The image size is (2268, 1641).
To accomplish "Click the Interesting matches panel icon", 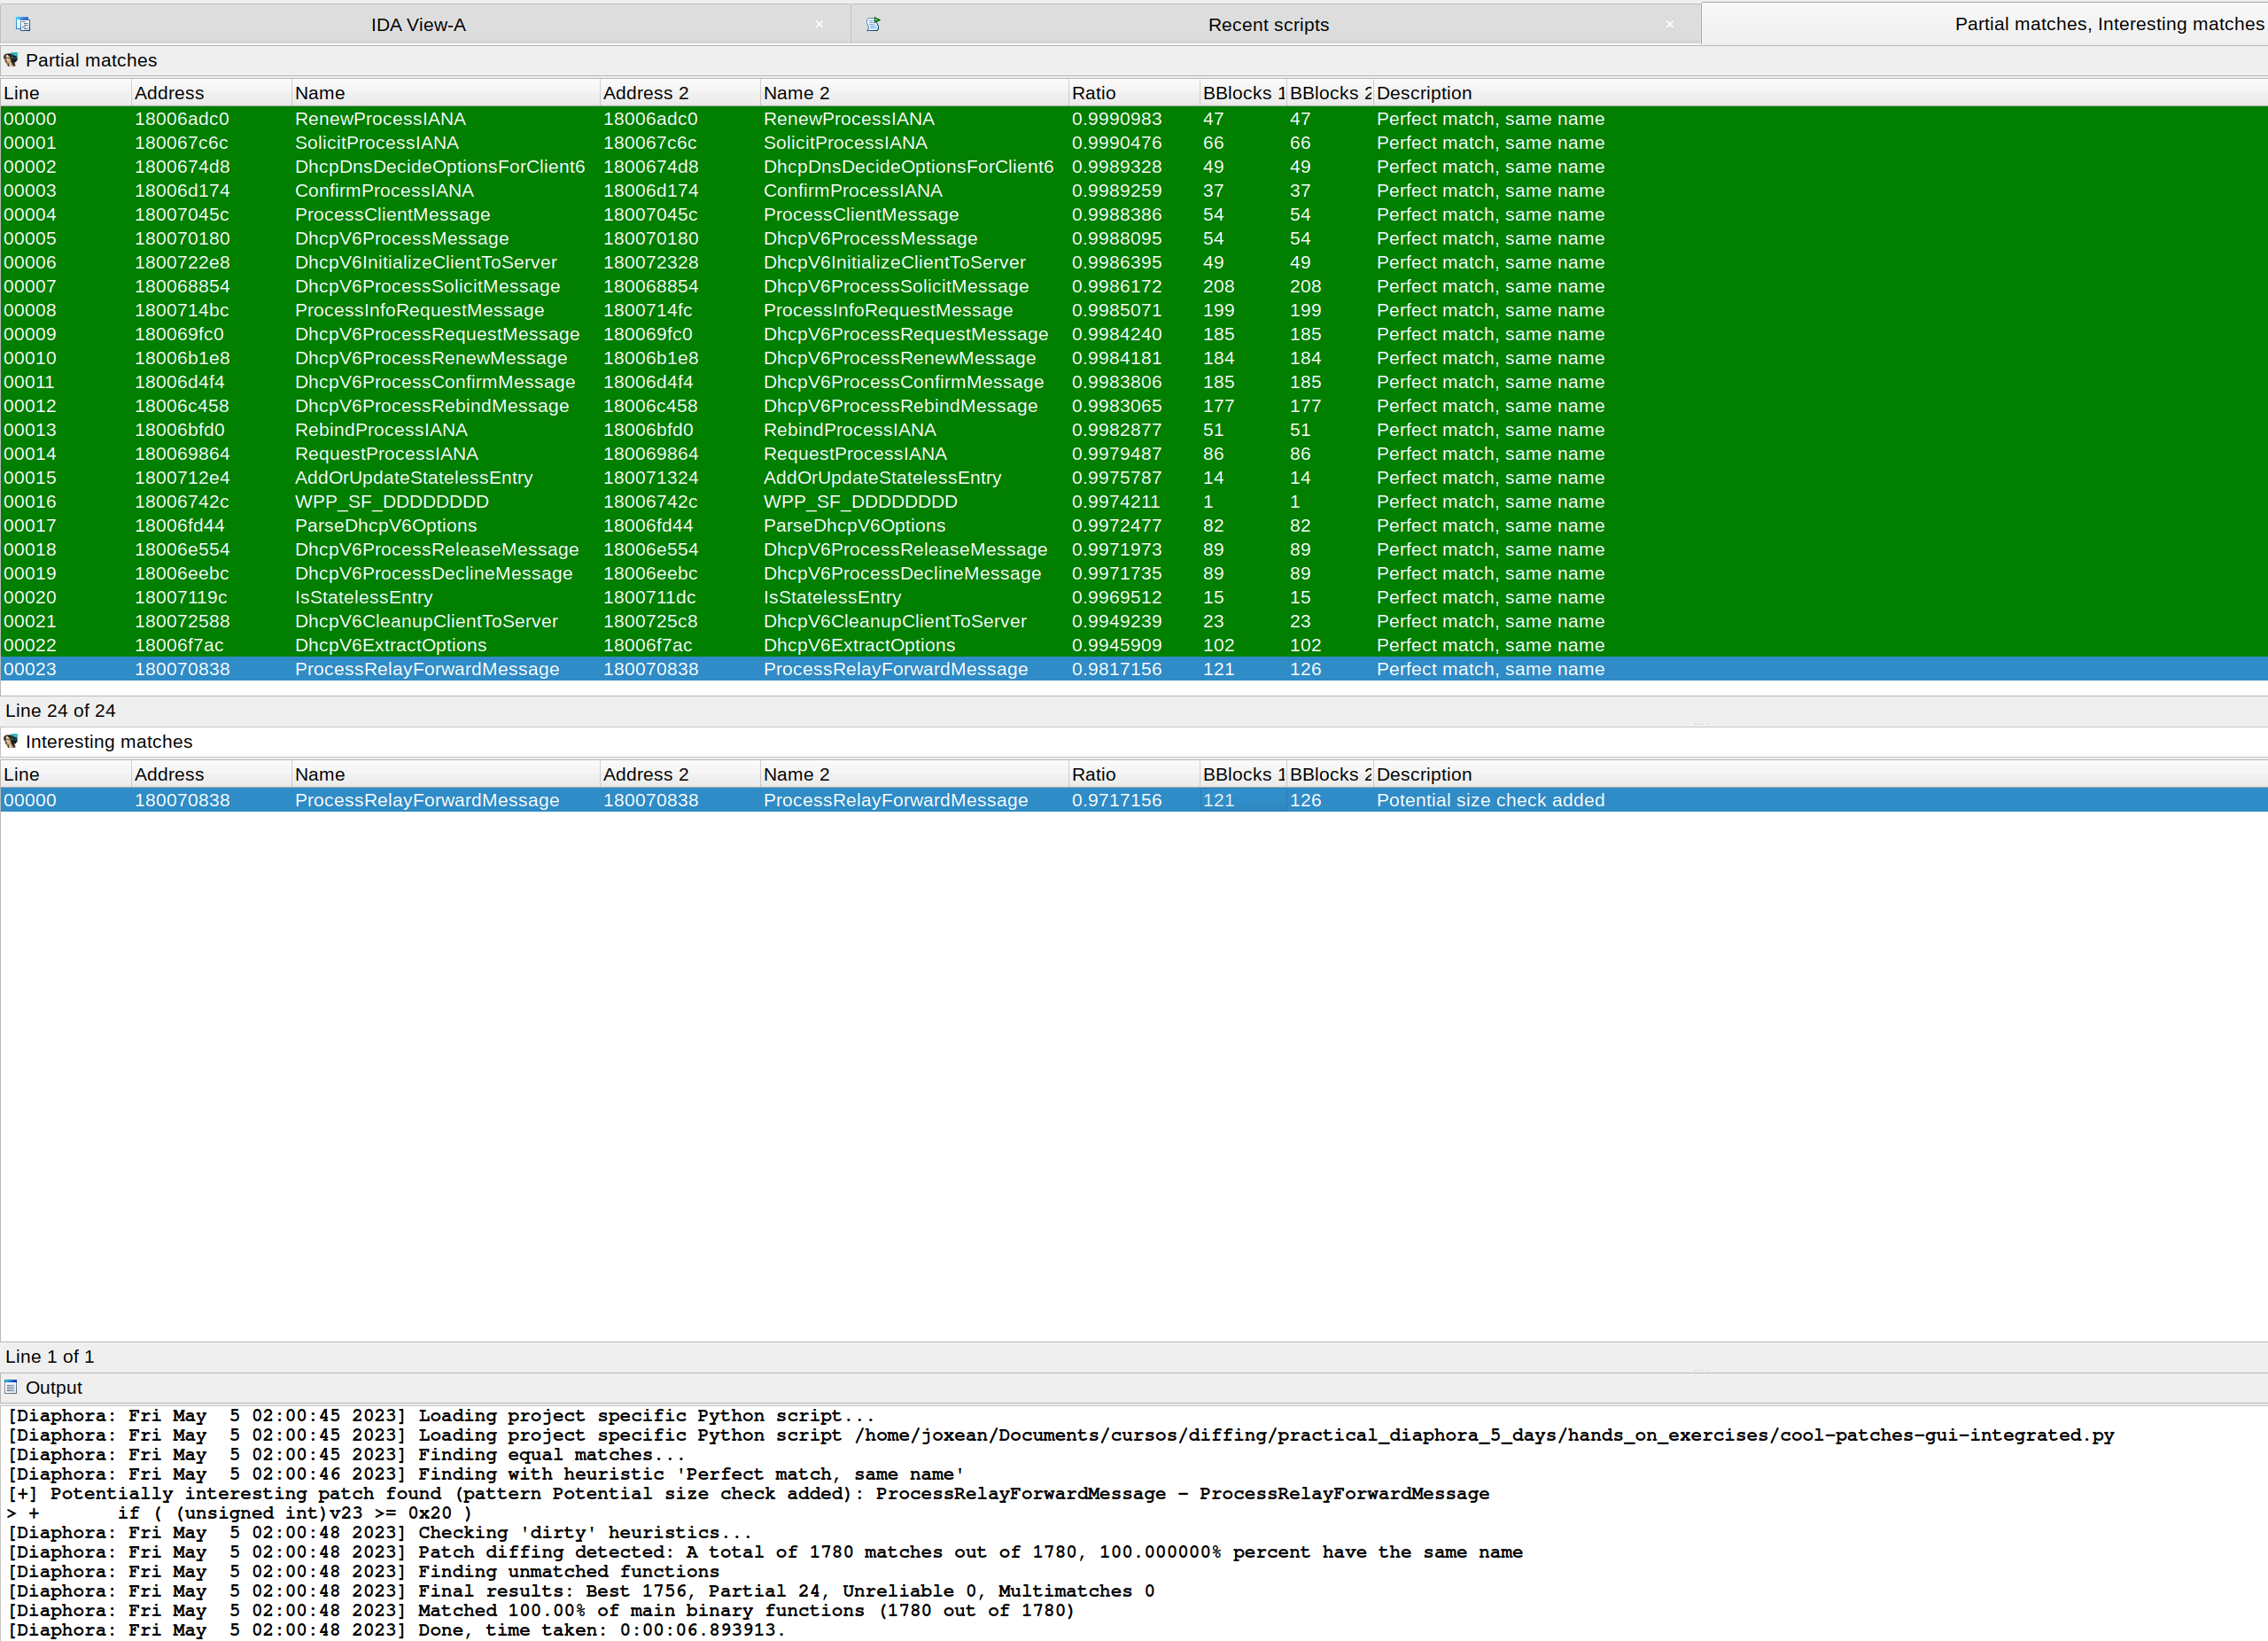I will click(11, 741).
